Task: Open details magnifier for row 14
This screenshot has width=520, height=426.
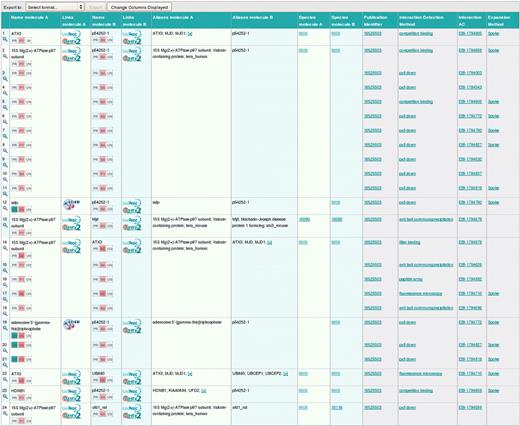Action: tap(5, 248)
